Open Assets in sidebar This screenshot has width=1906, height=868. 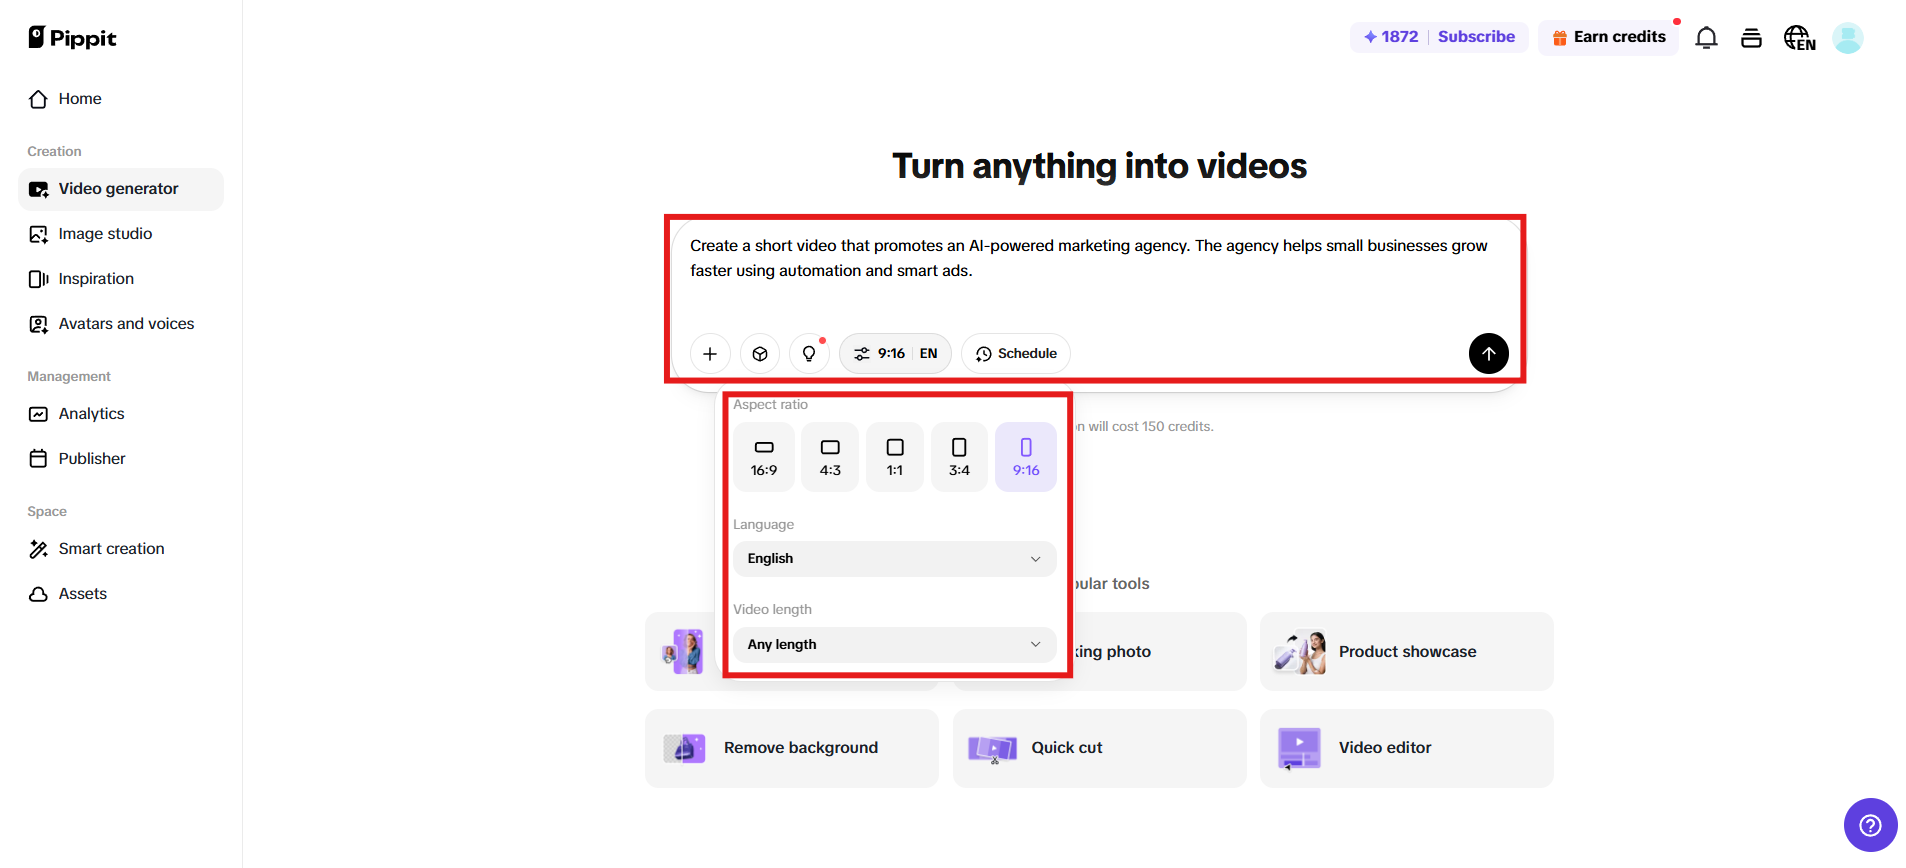click(x=121, y=594)
